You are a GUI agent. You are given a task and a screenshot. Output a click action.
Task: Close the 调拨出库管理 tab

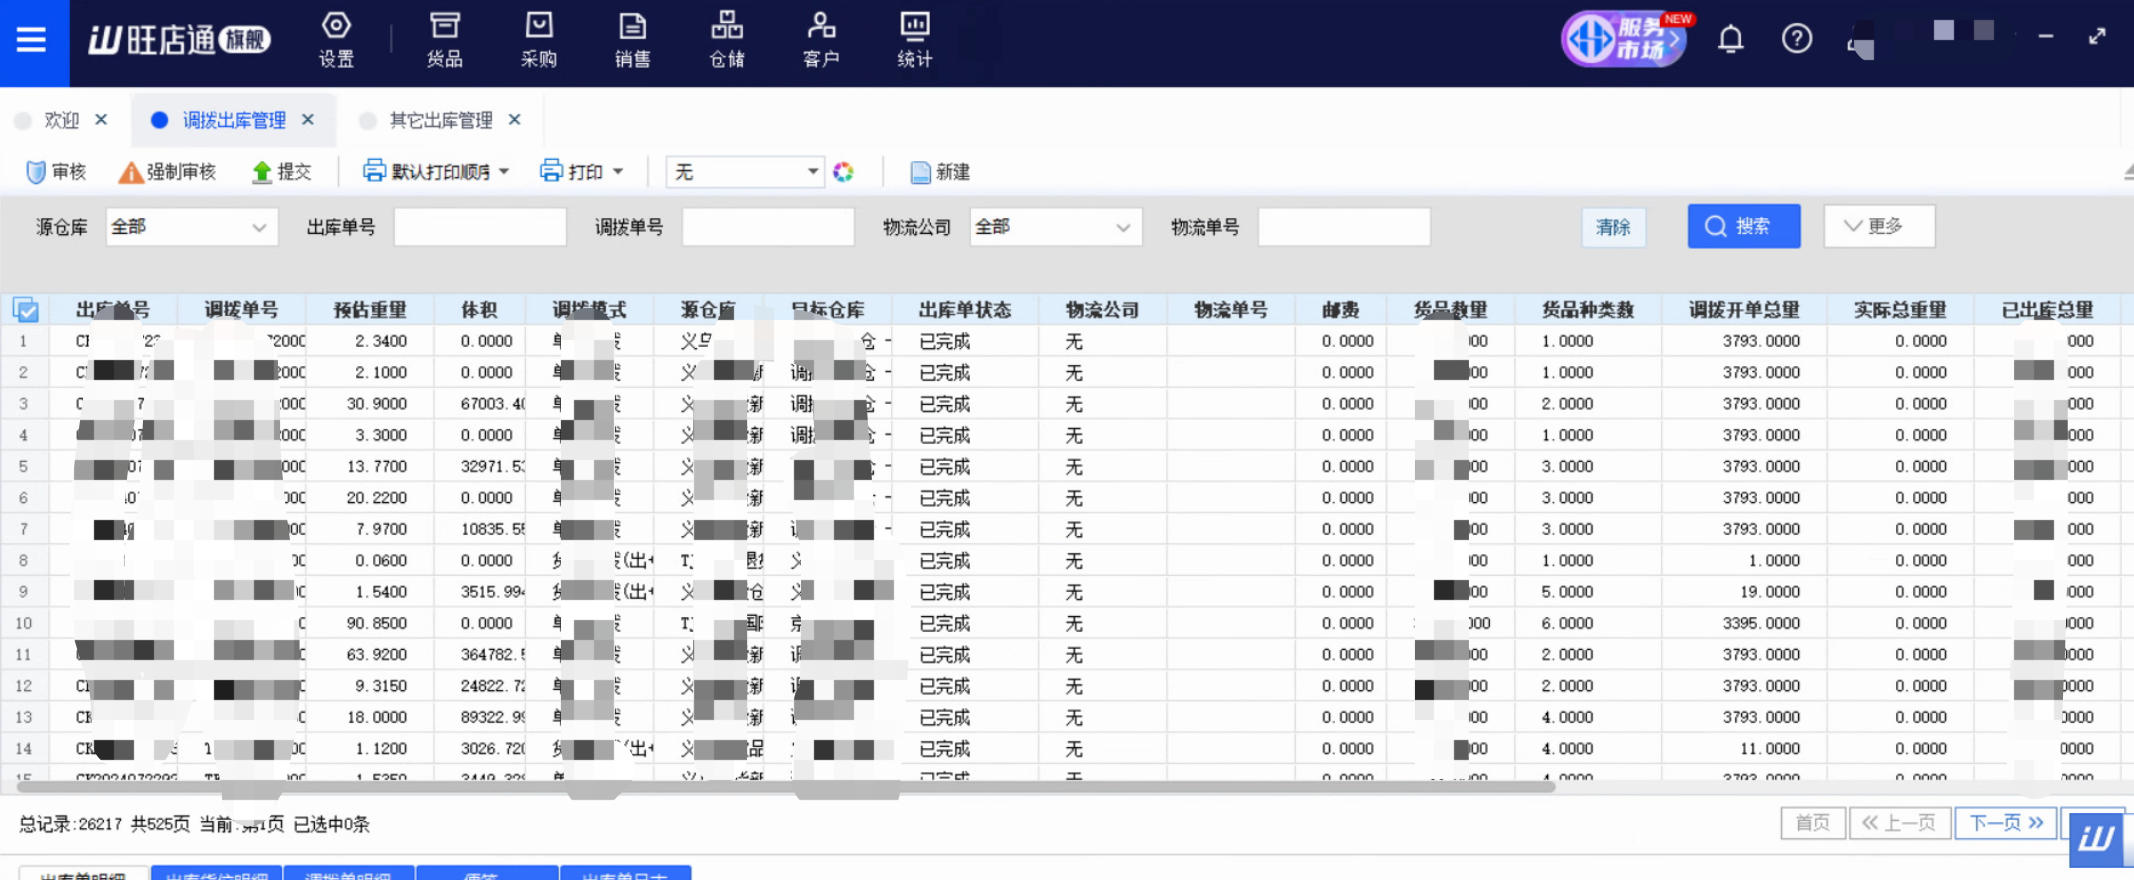[308, 120]
